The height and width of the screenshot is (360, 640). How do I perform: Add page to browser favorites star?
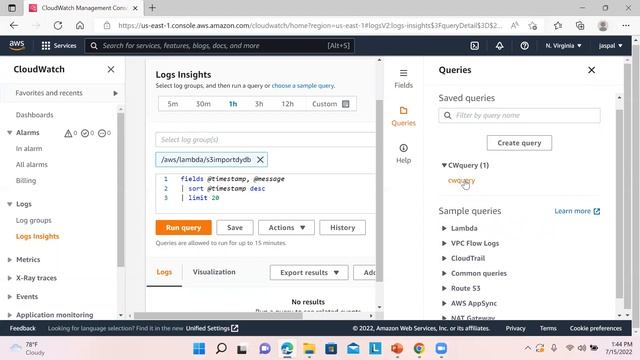[532, 25]
